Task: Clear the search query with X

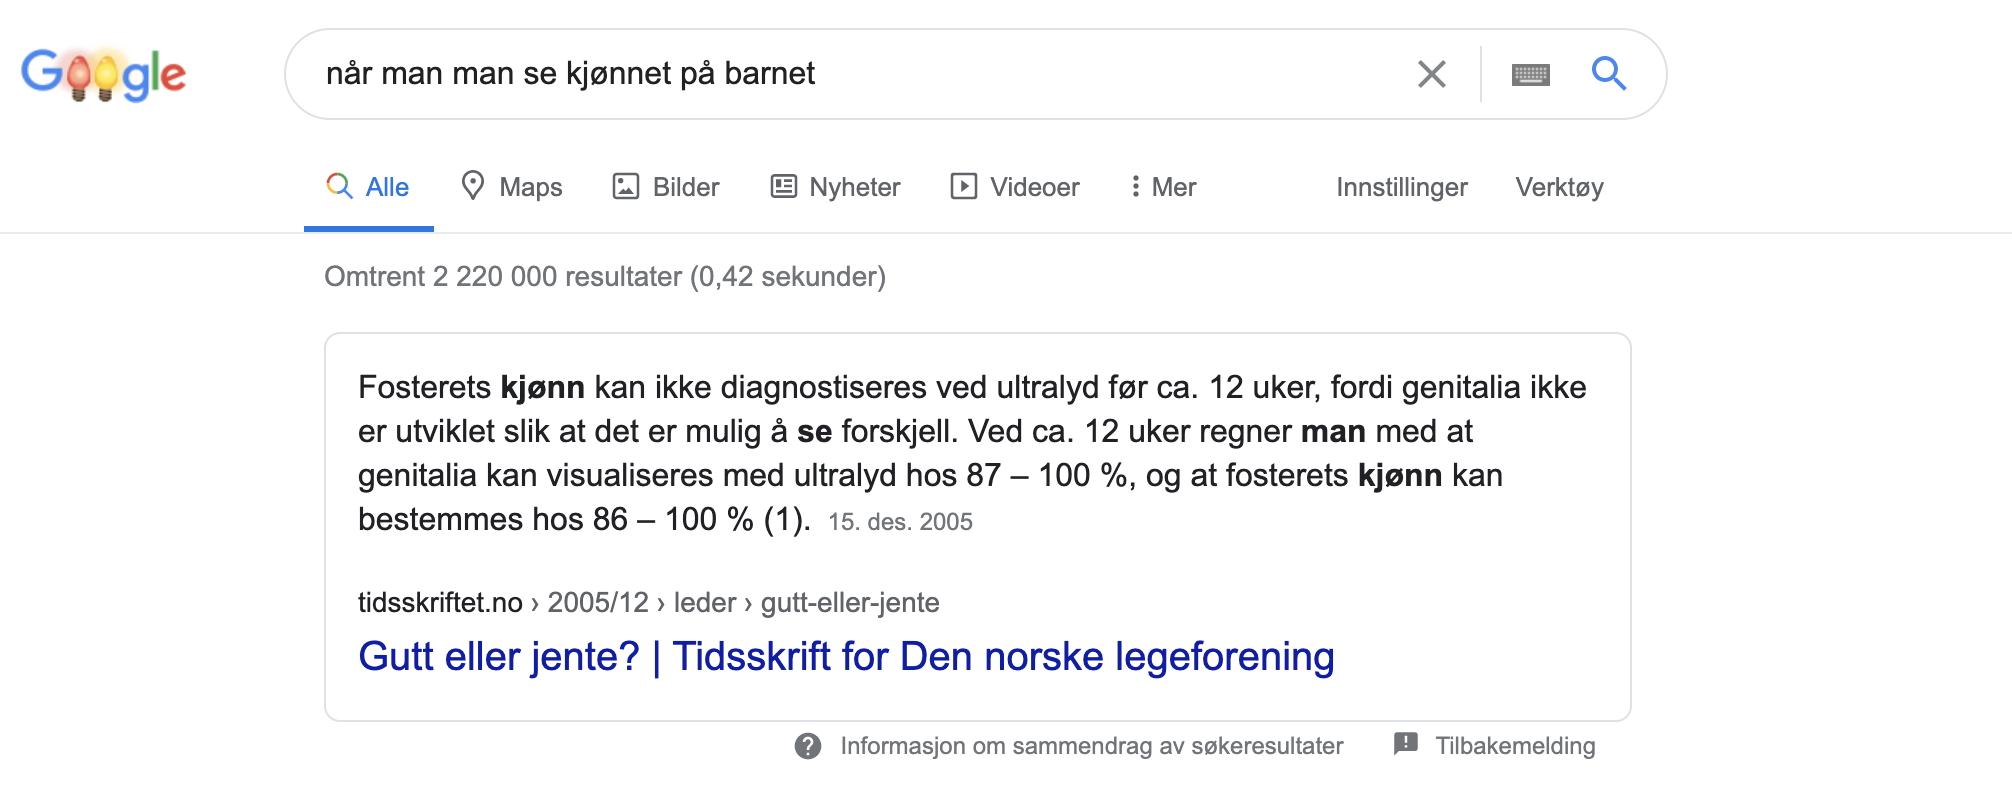Action: pos(1431,74)
